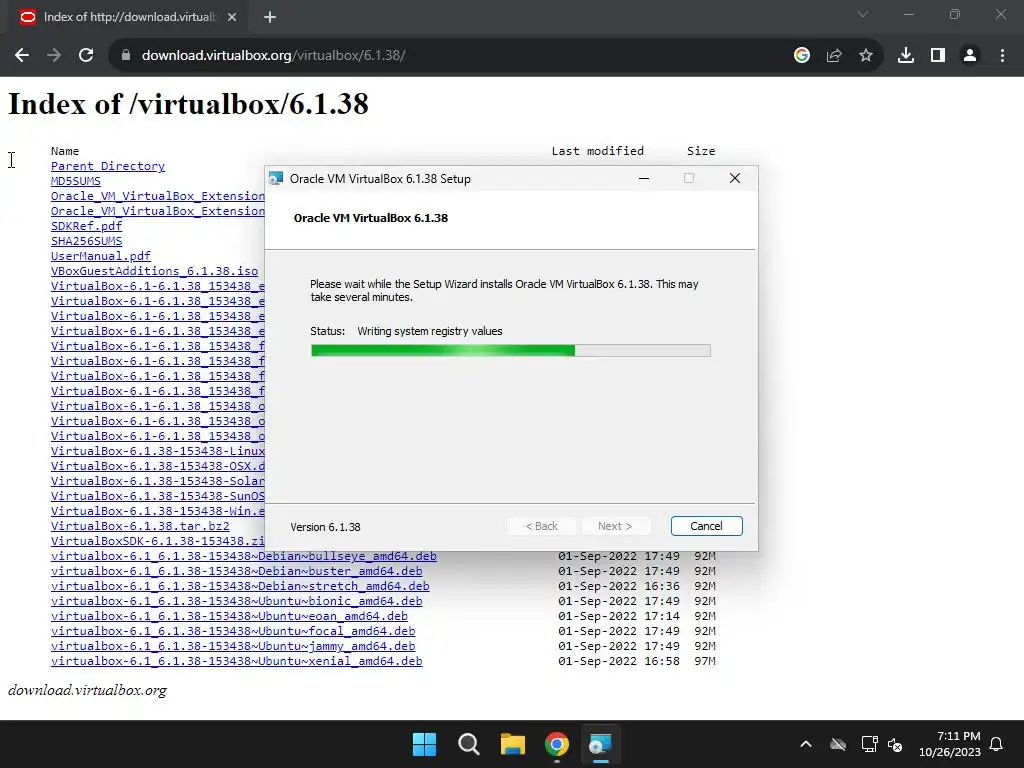Screen dimensions: 1024x768
Task: Click the setup dialog title bar icon
Action: [x=276, y=178]
